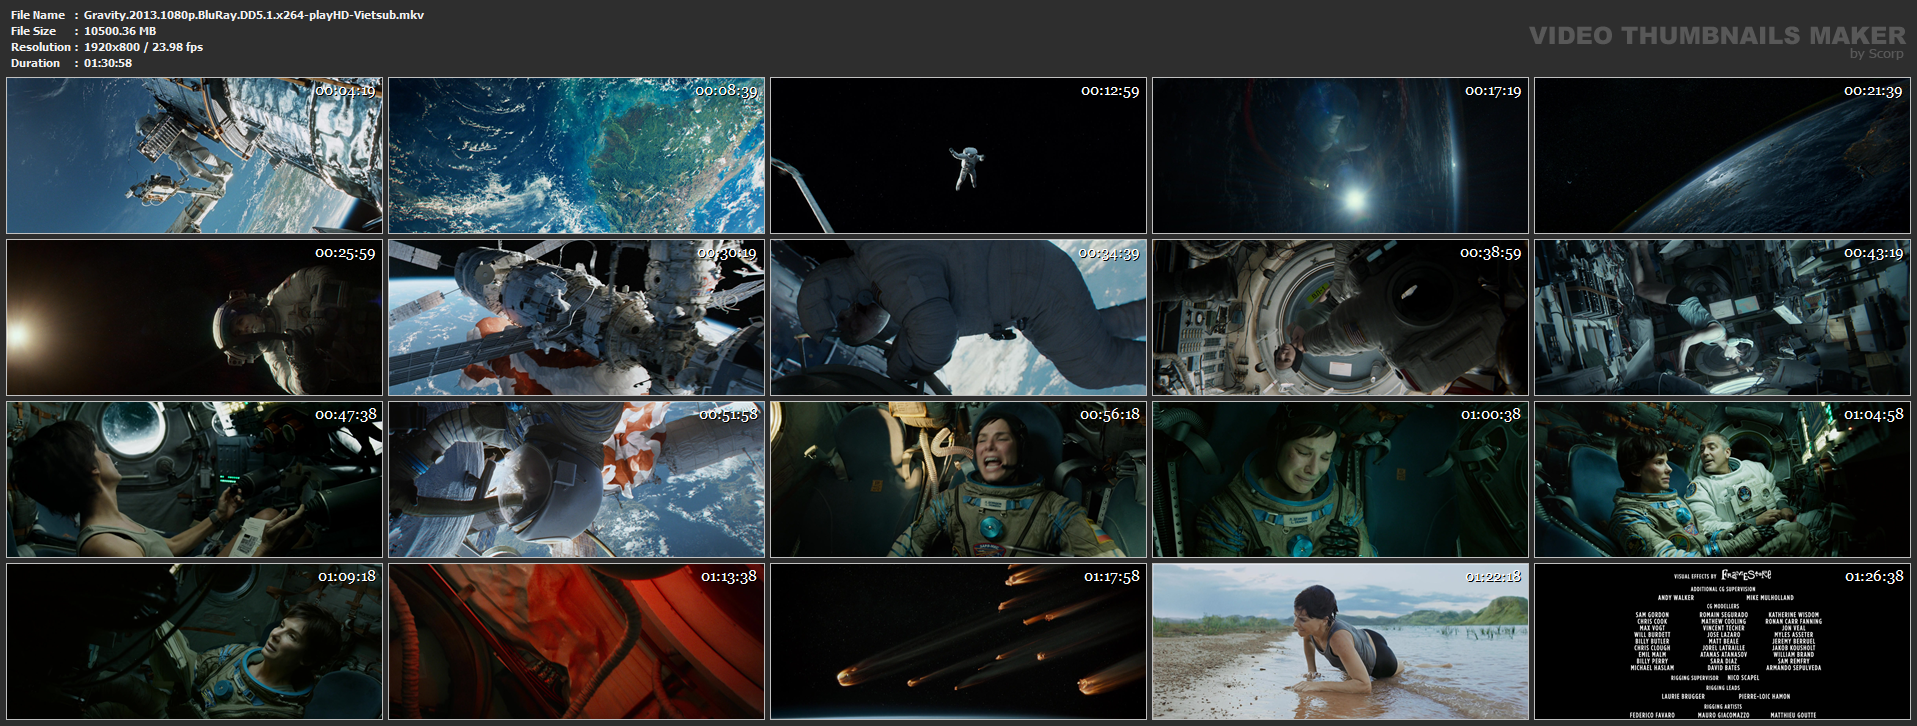Select the thumbnail at 00:17:19

[1340, 156]
